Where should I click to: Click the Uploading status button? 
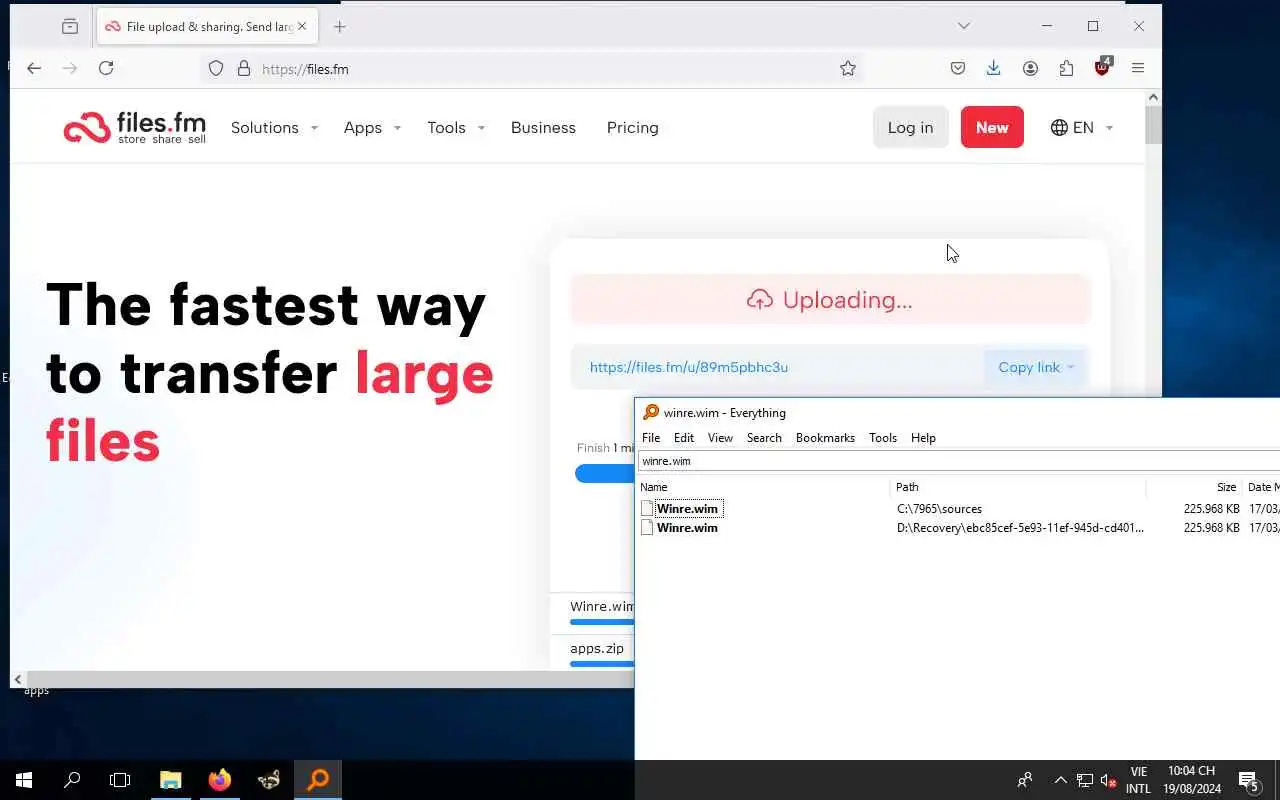[830, 300]
